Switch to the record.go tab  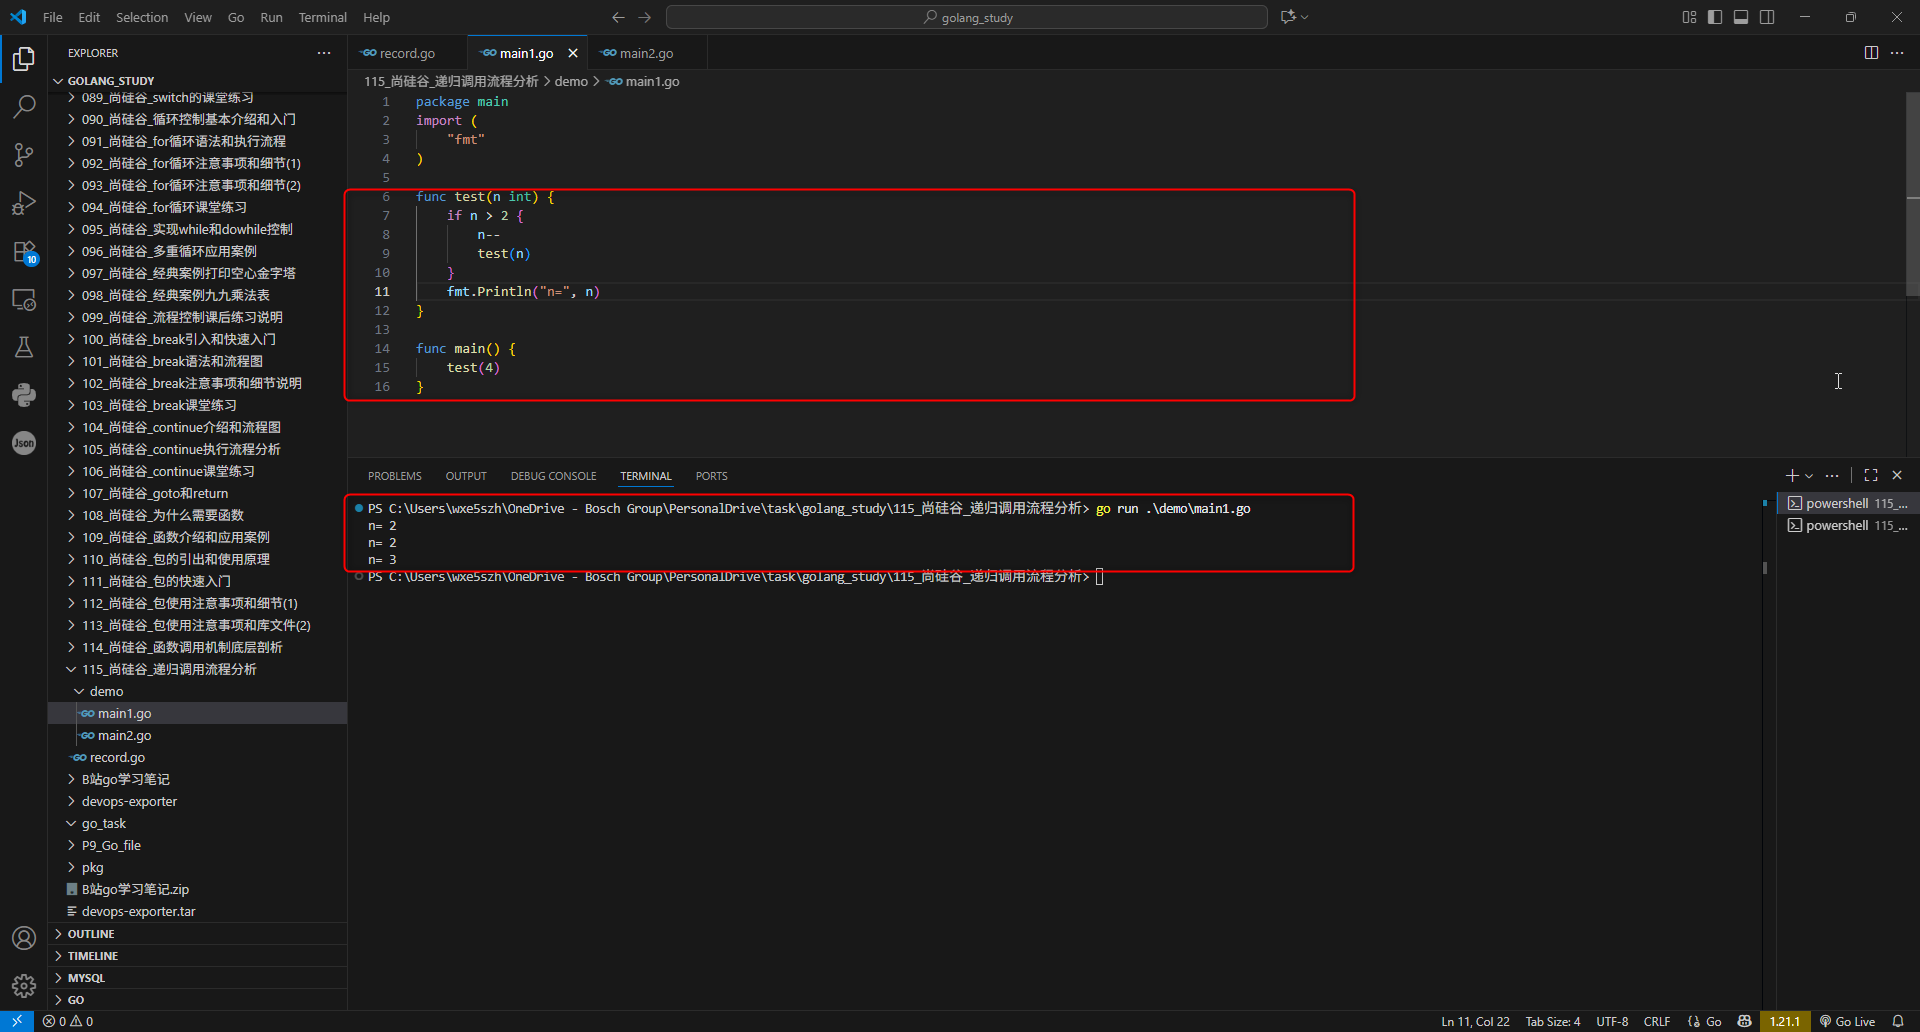407,53
